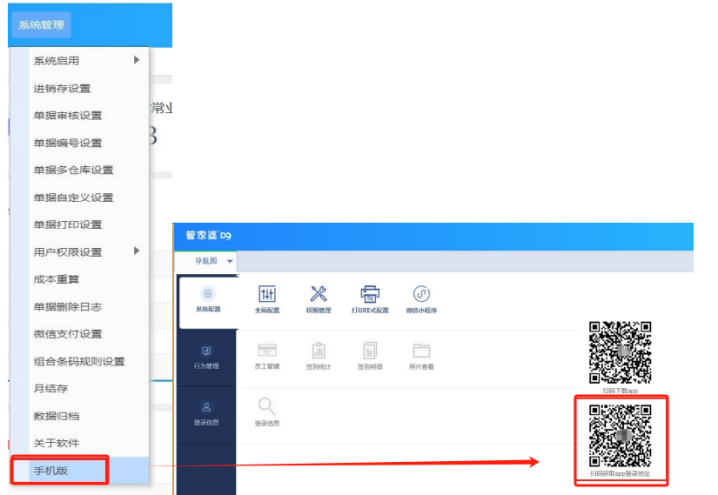Viewport: 718px width, 495px height.
Task: Select 行为管理 in dark sidebar
Action: 207,357
